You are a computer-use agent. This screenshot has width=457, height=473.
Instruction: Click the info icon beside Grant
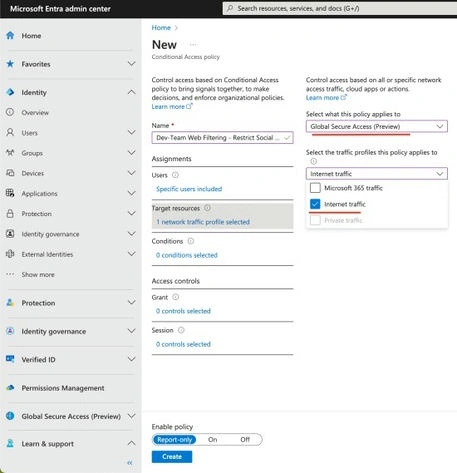tap(176, 297)
